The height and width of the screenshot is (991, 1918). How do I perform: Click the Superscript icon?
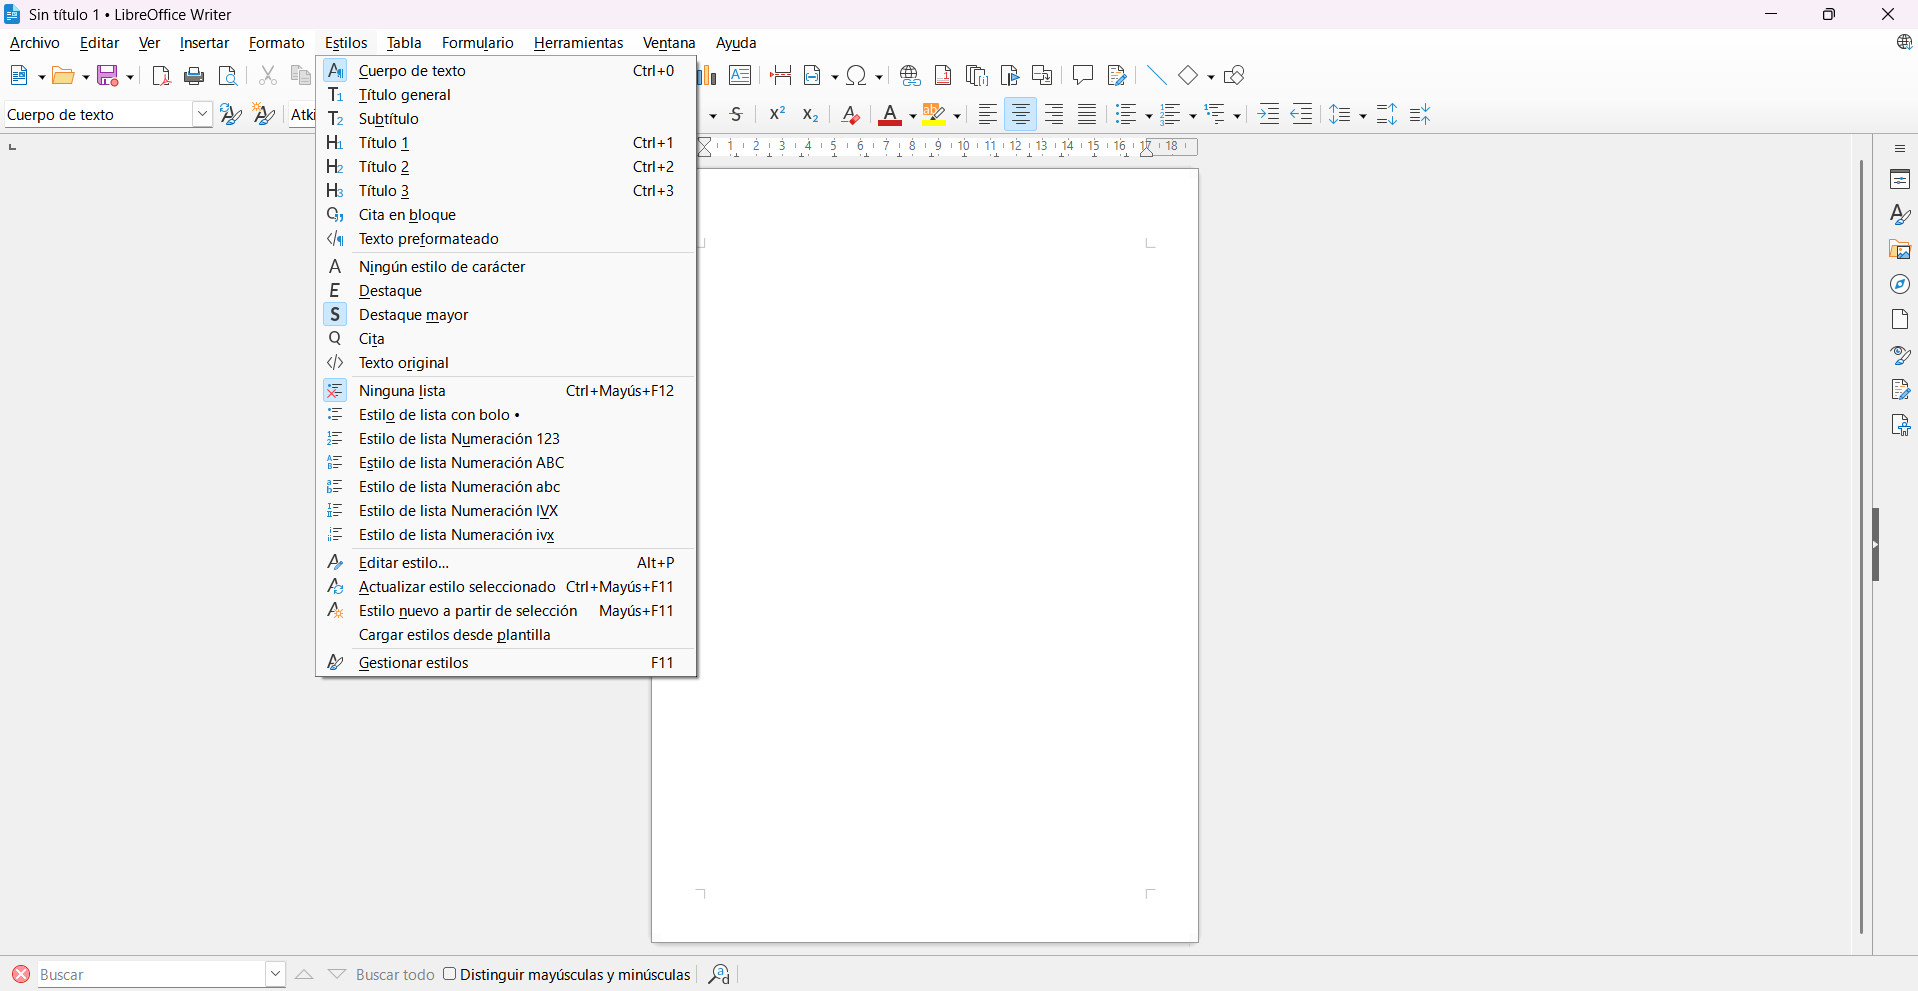(x=777, y=115)
